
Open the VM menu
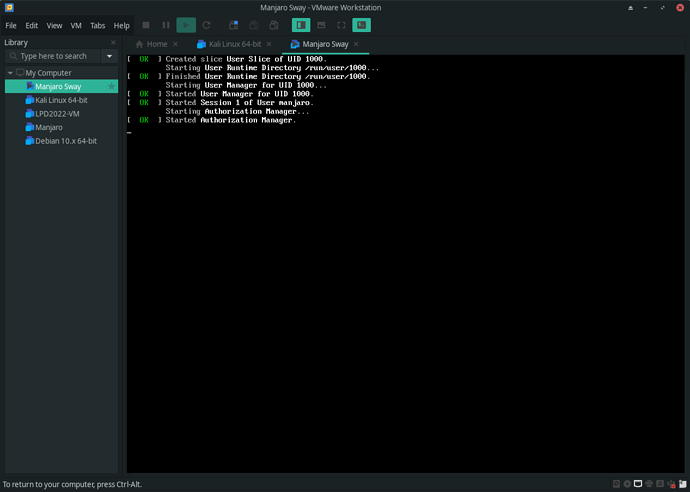click(76, 26)
